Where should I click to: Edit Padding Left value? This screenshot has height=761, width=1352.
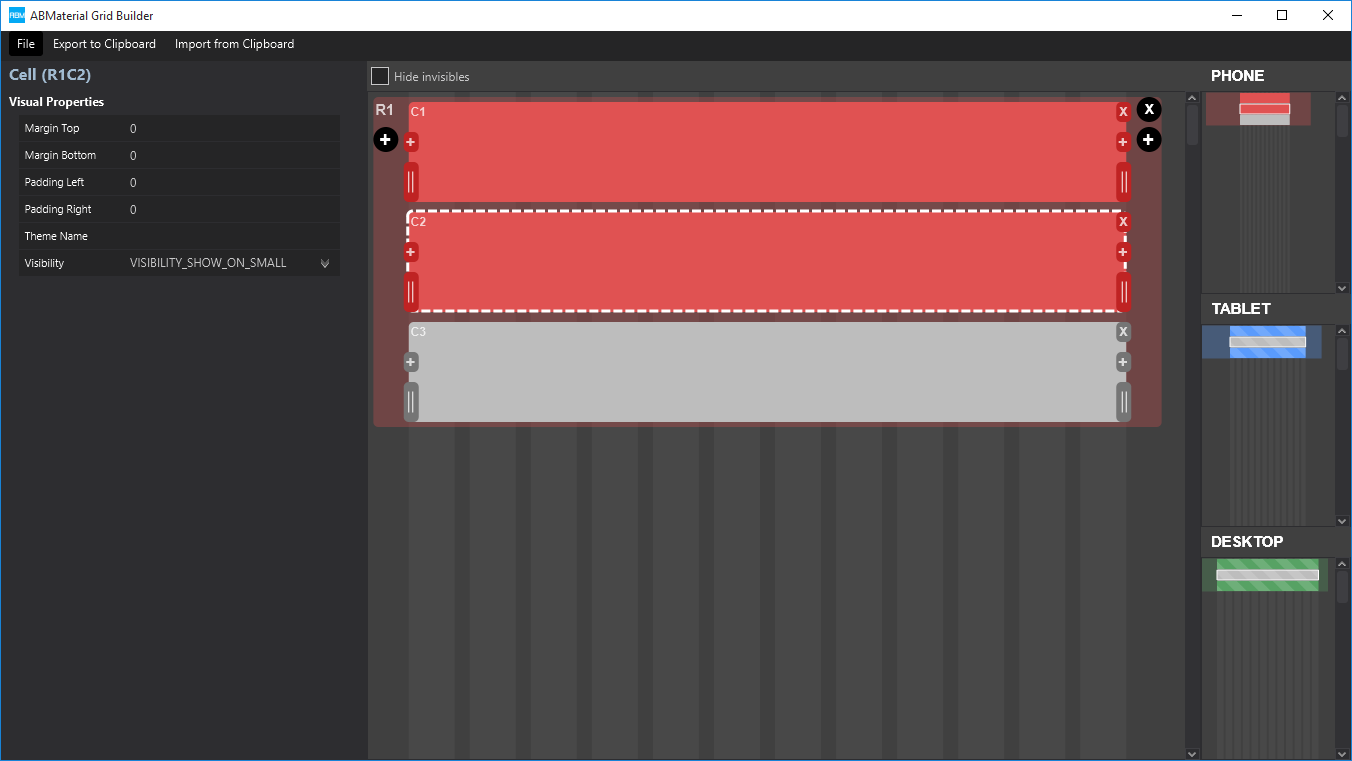(x=232, y=182)
